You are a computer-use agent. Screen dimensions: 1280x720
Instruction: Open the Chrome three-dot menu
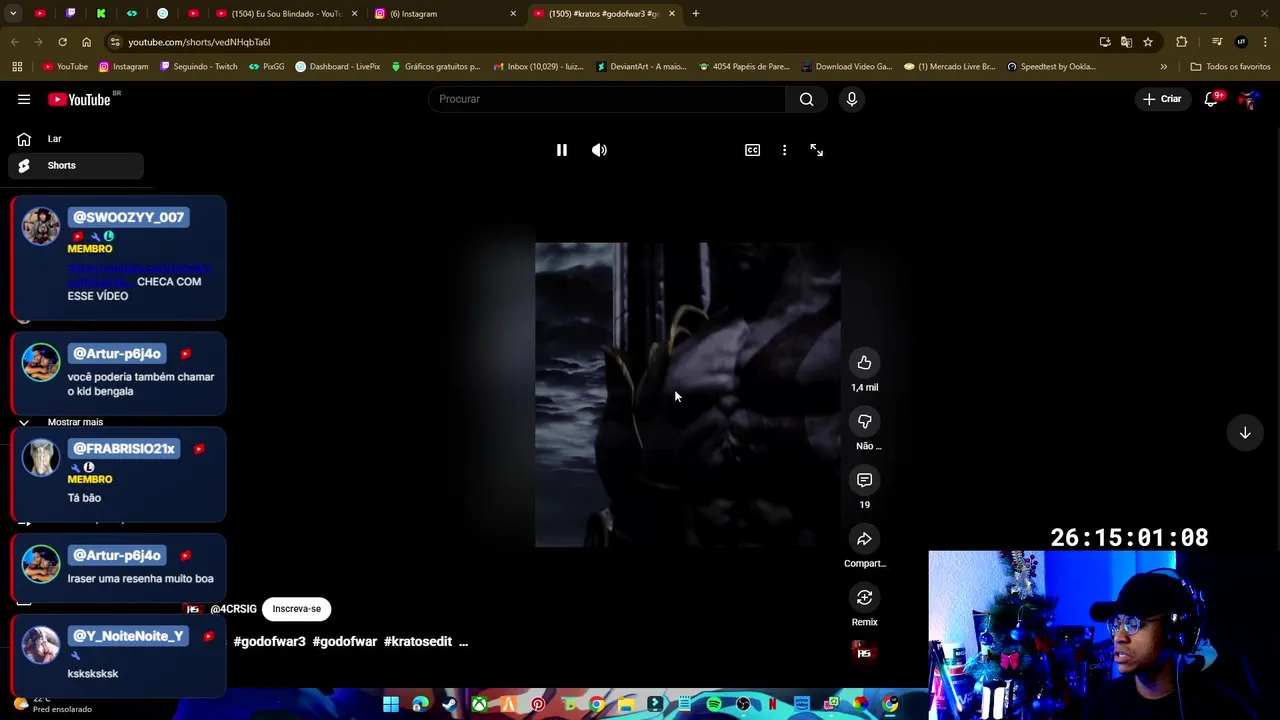click(1265, 42)
